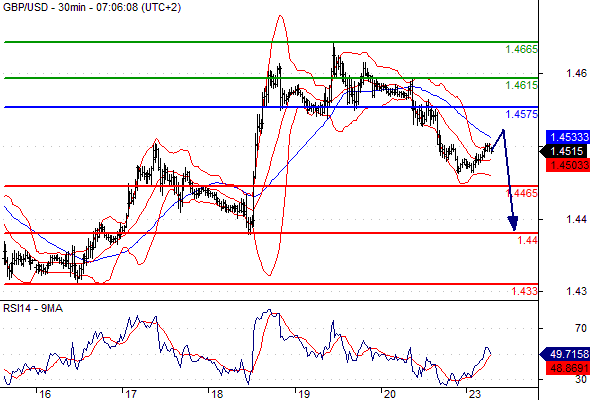Click date marker 23 on time axis

tap(475, 394)
